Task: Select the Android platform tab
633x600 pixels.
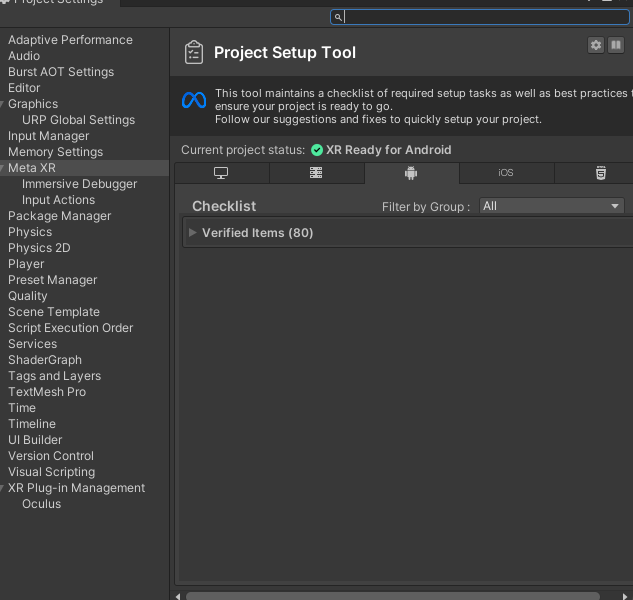Action: point(411,173)
